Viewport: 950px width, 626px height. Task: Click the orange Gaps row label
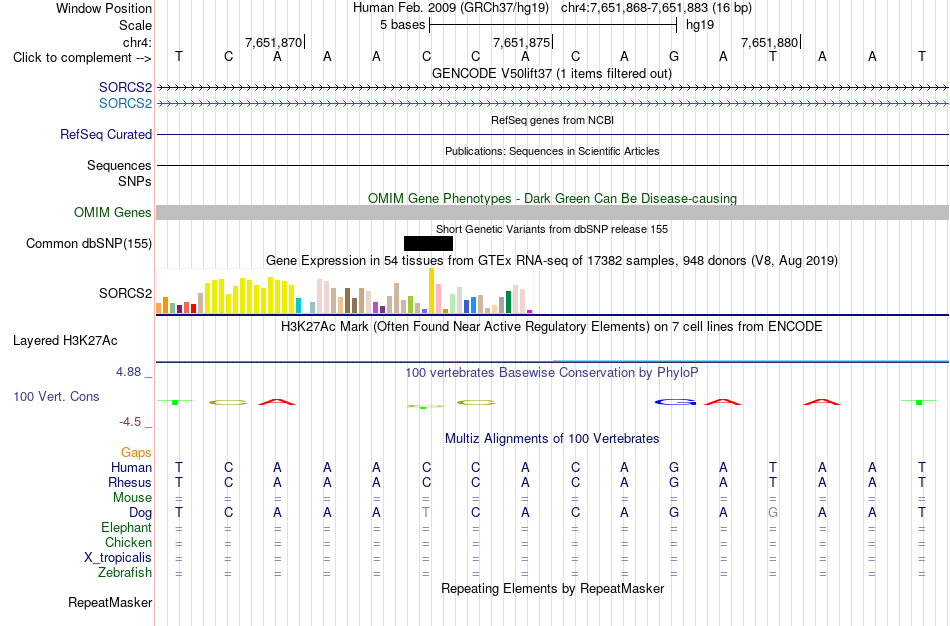pos(136,453)
